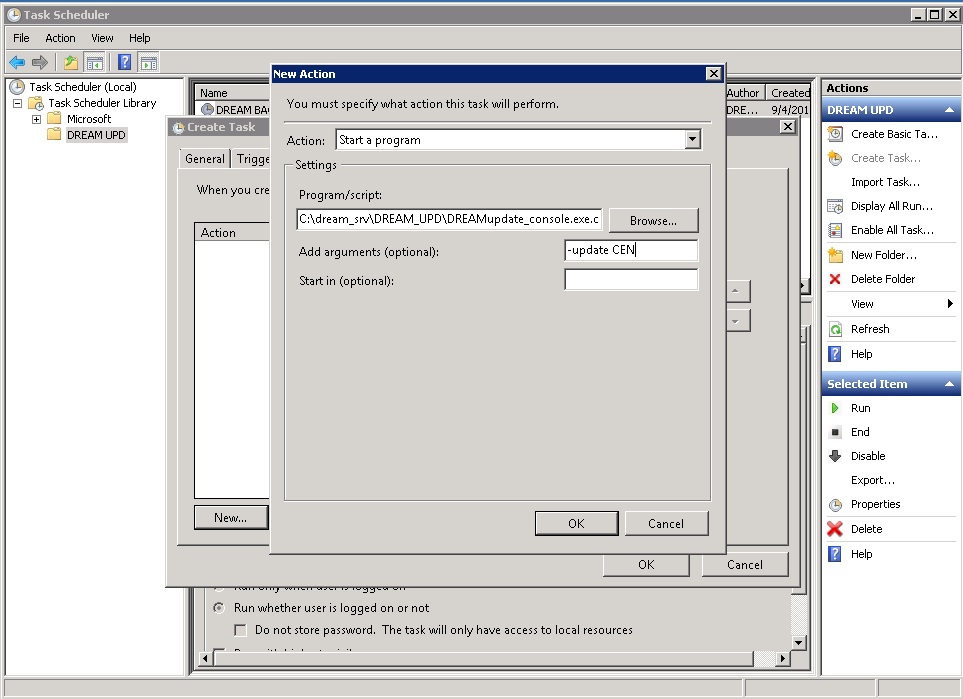Viewport: 963px width, 699px height.
Task: Click Browse to choose a program
Action: 653,221
